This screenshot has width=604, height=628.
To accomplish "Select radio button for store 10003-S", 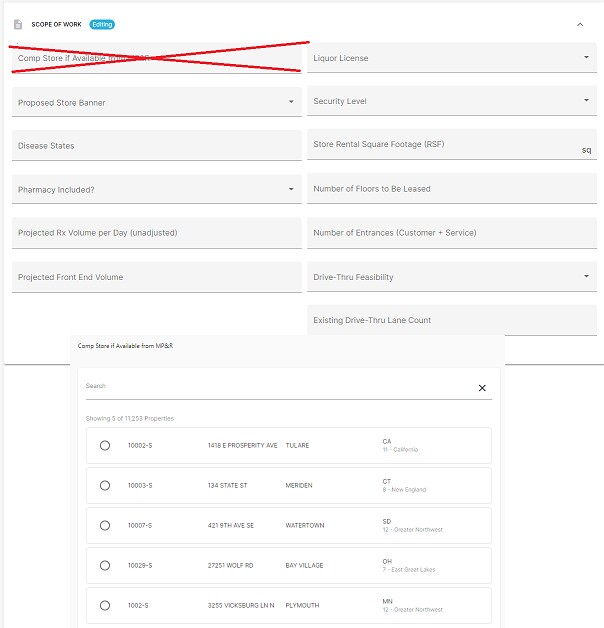I will (105, 486).
